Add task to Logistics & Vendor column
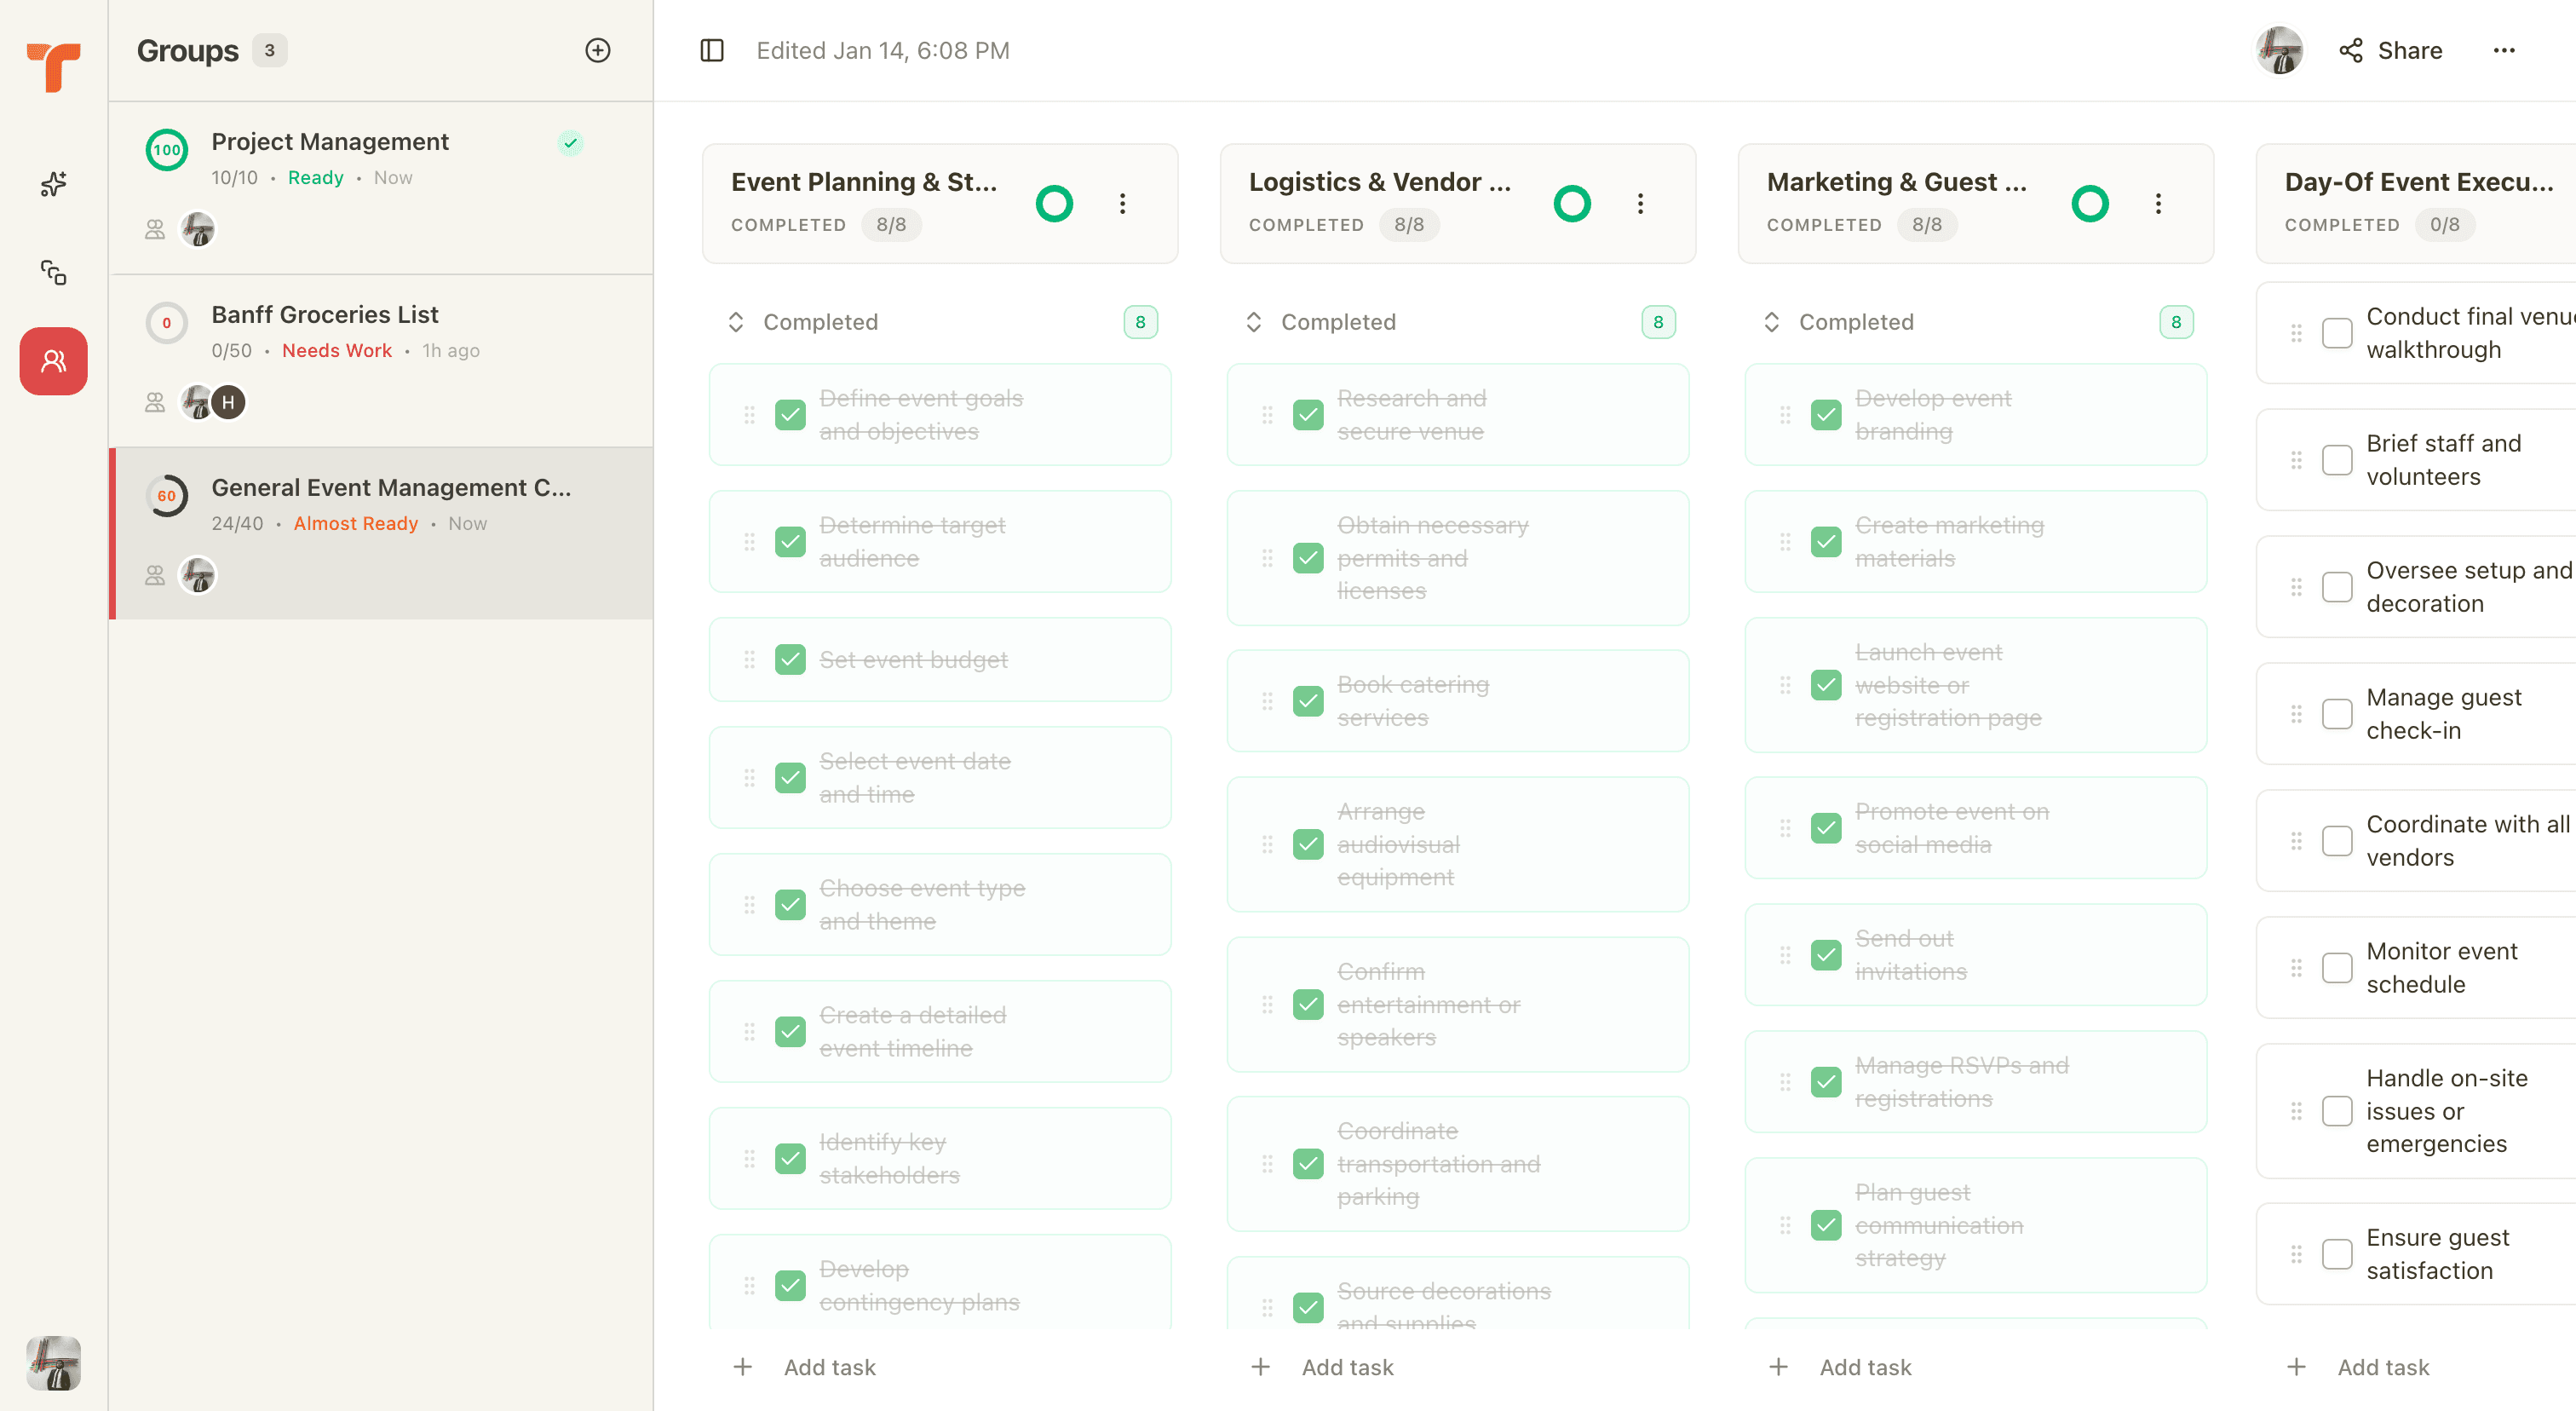Image resolution: width=2576 pixels, height=1411 pixels. pos(1323,1367)
